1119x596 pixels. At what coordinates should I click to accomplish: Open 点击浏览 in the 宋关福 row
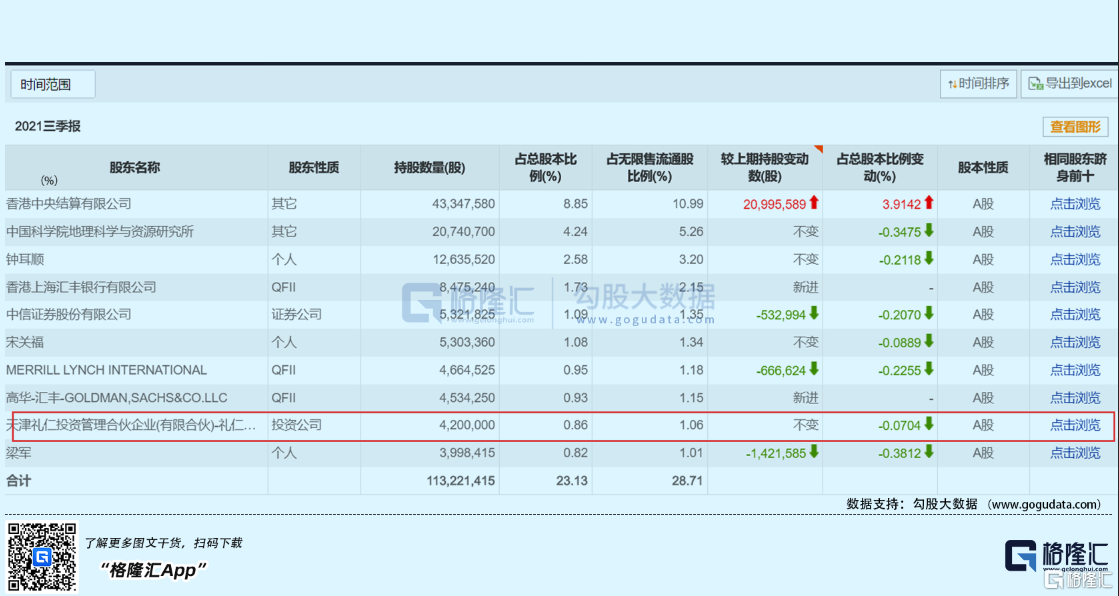pyautogui.click(x=1075, y=343)
